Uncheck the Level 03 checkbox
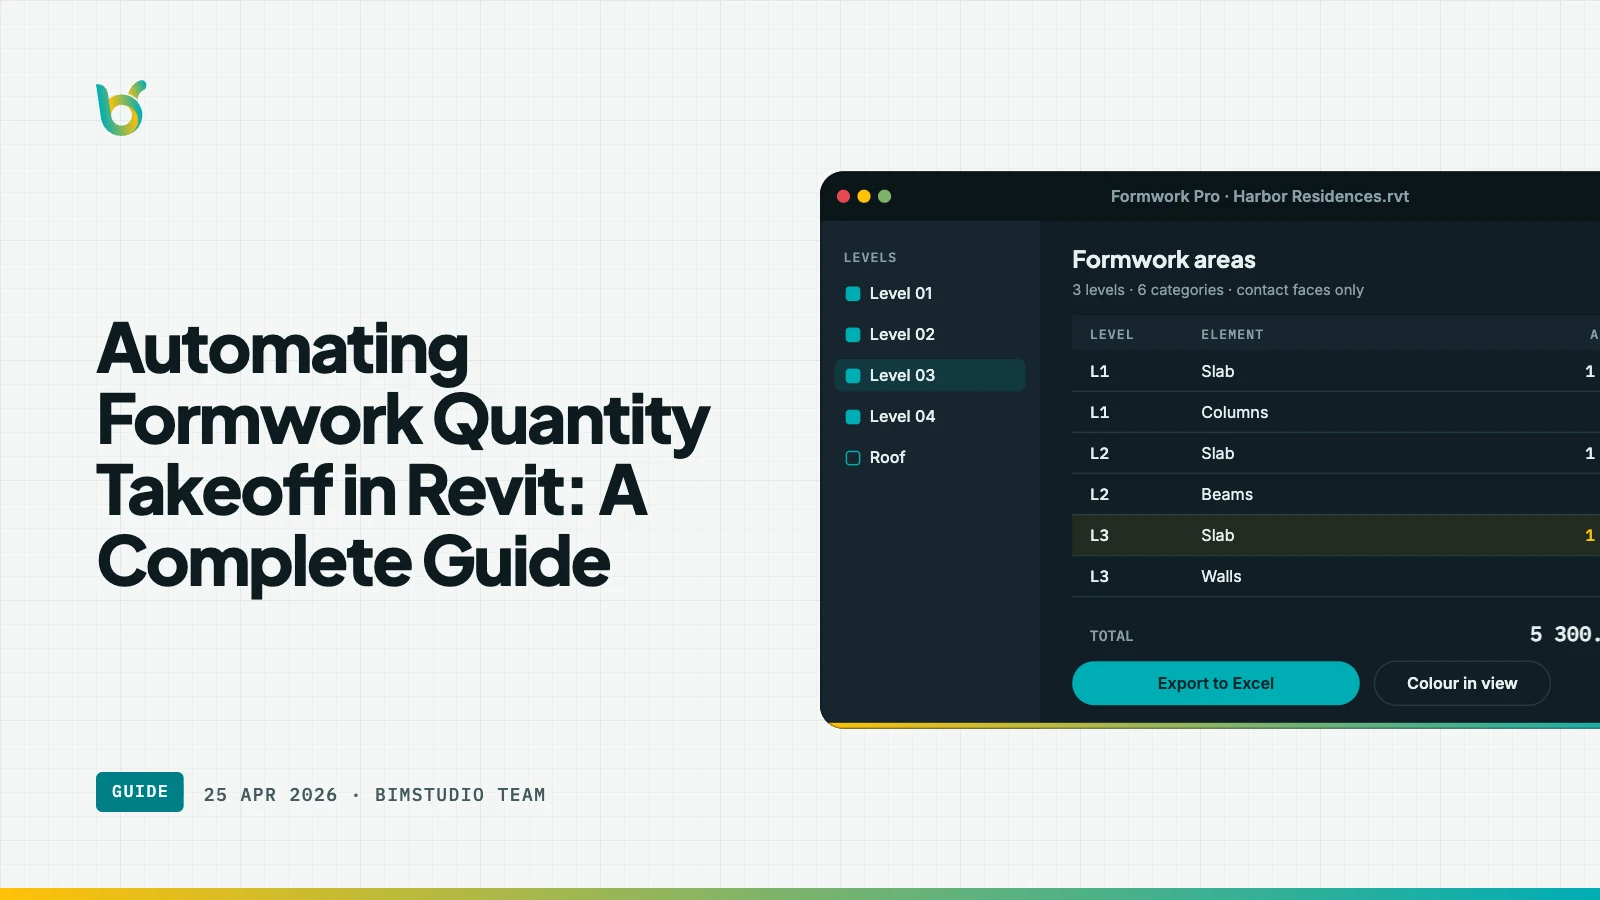 pyautogui.click(x=853, y=376)
